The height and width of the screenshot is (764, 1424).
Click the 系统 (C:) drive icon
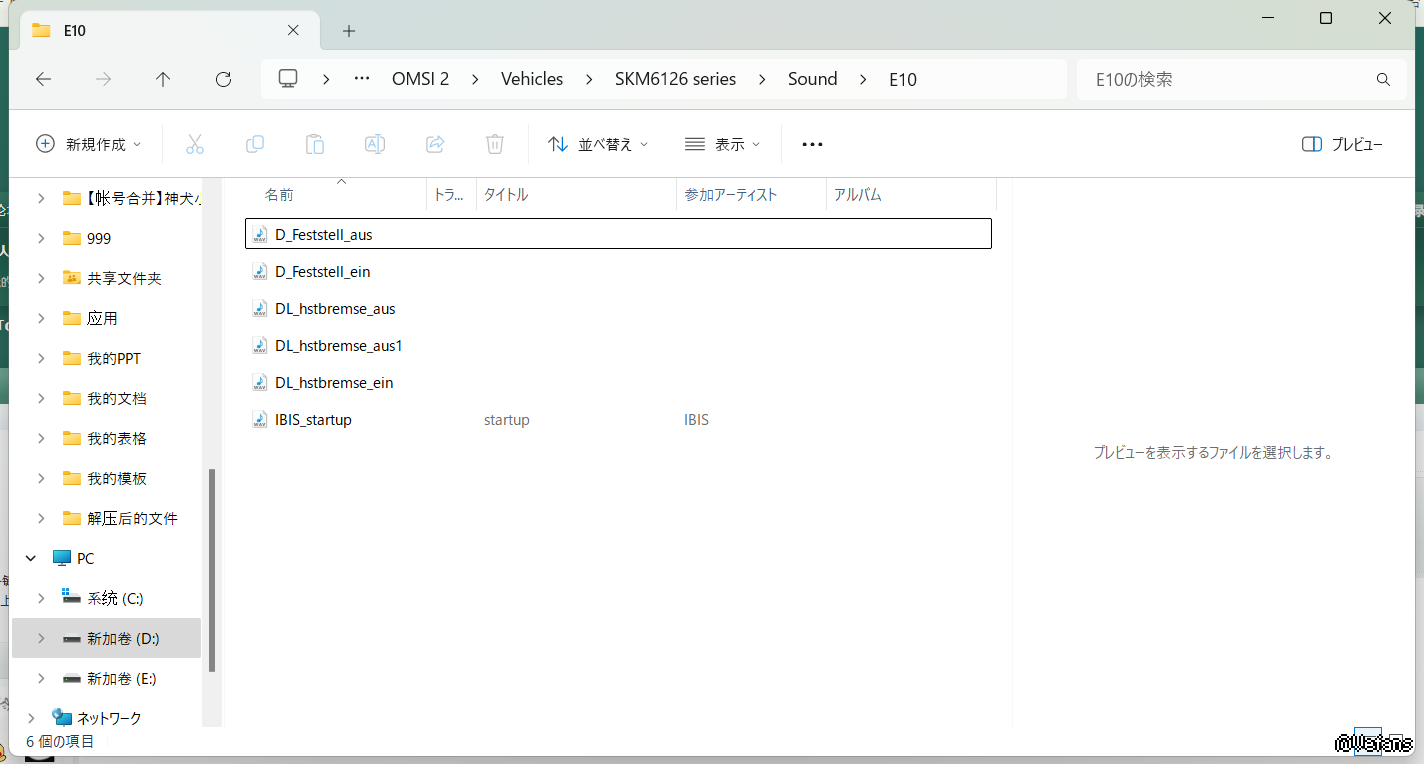click(71, 598)
